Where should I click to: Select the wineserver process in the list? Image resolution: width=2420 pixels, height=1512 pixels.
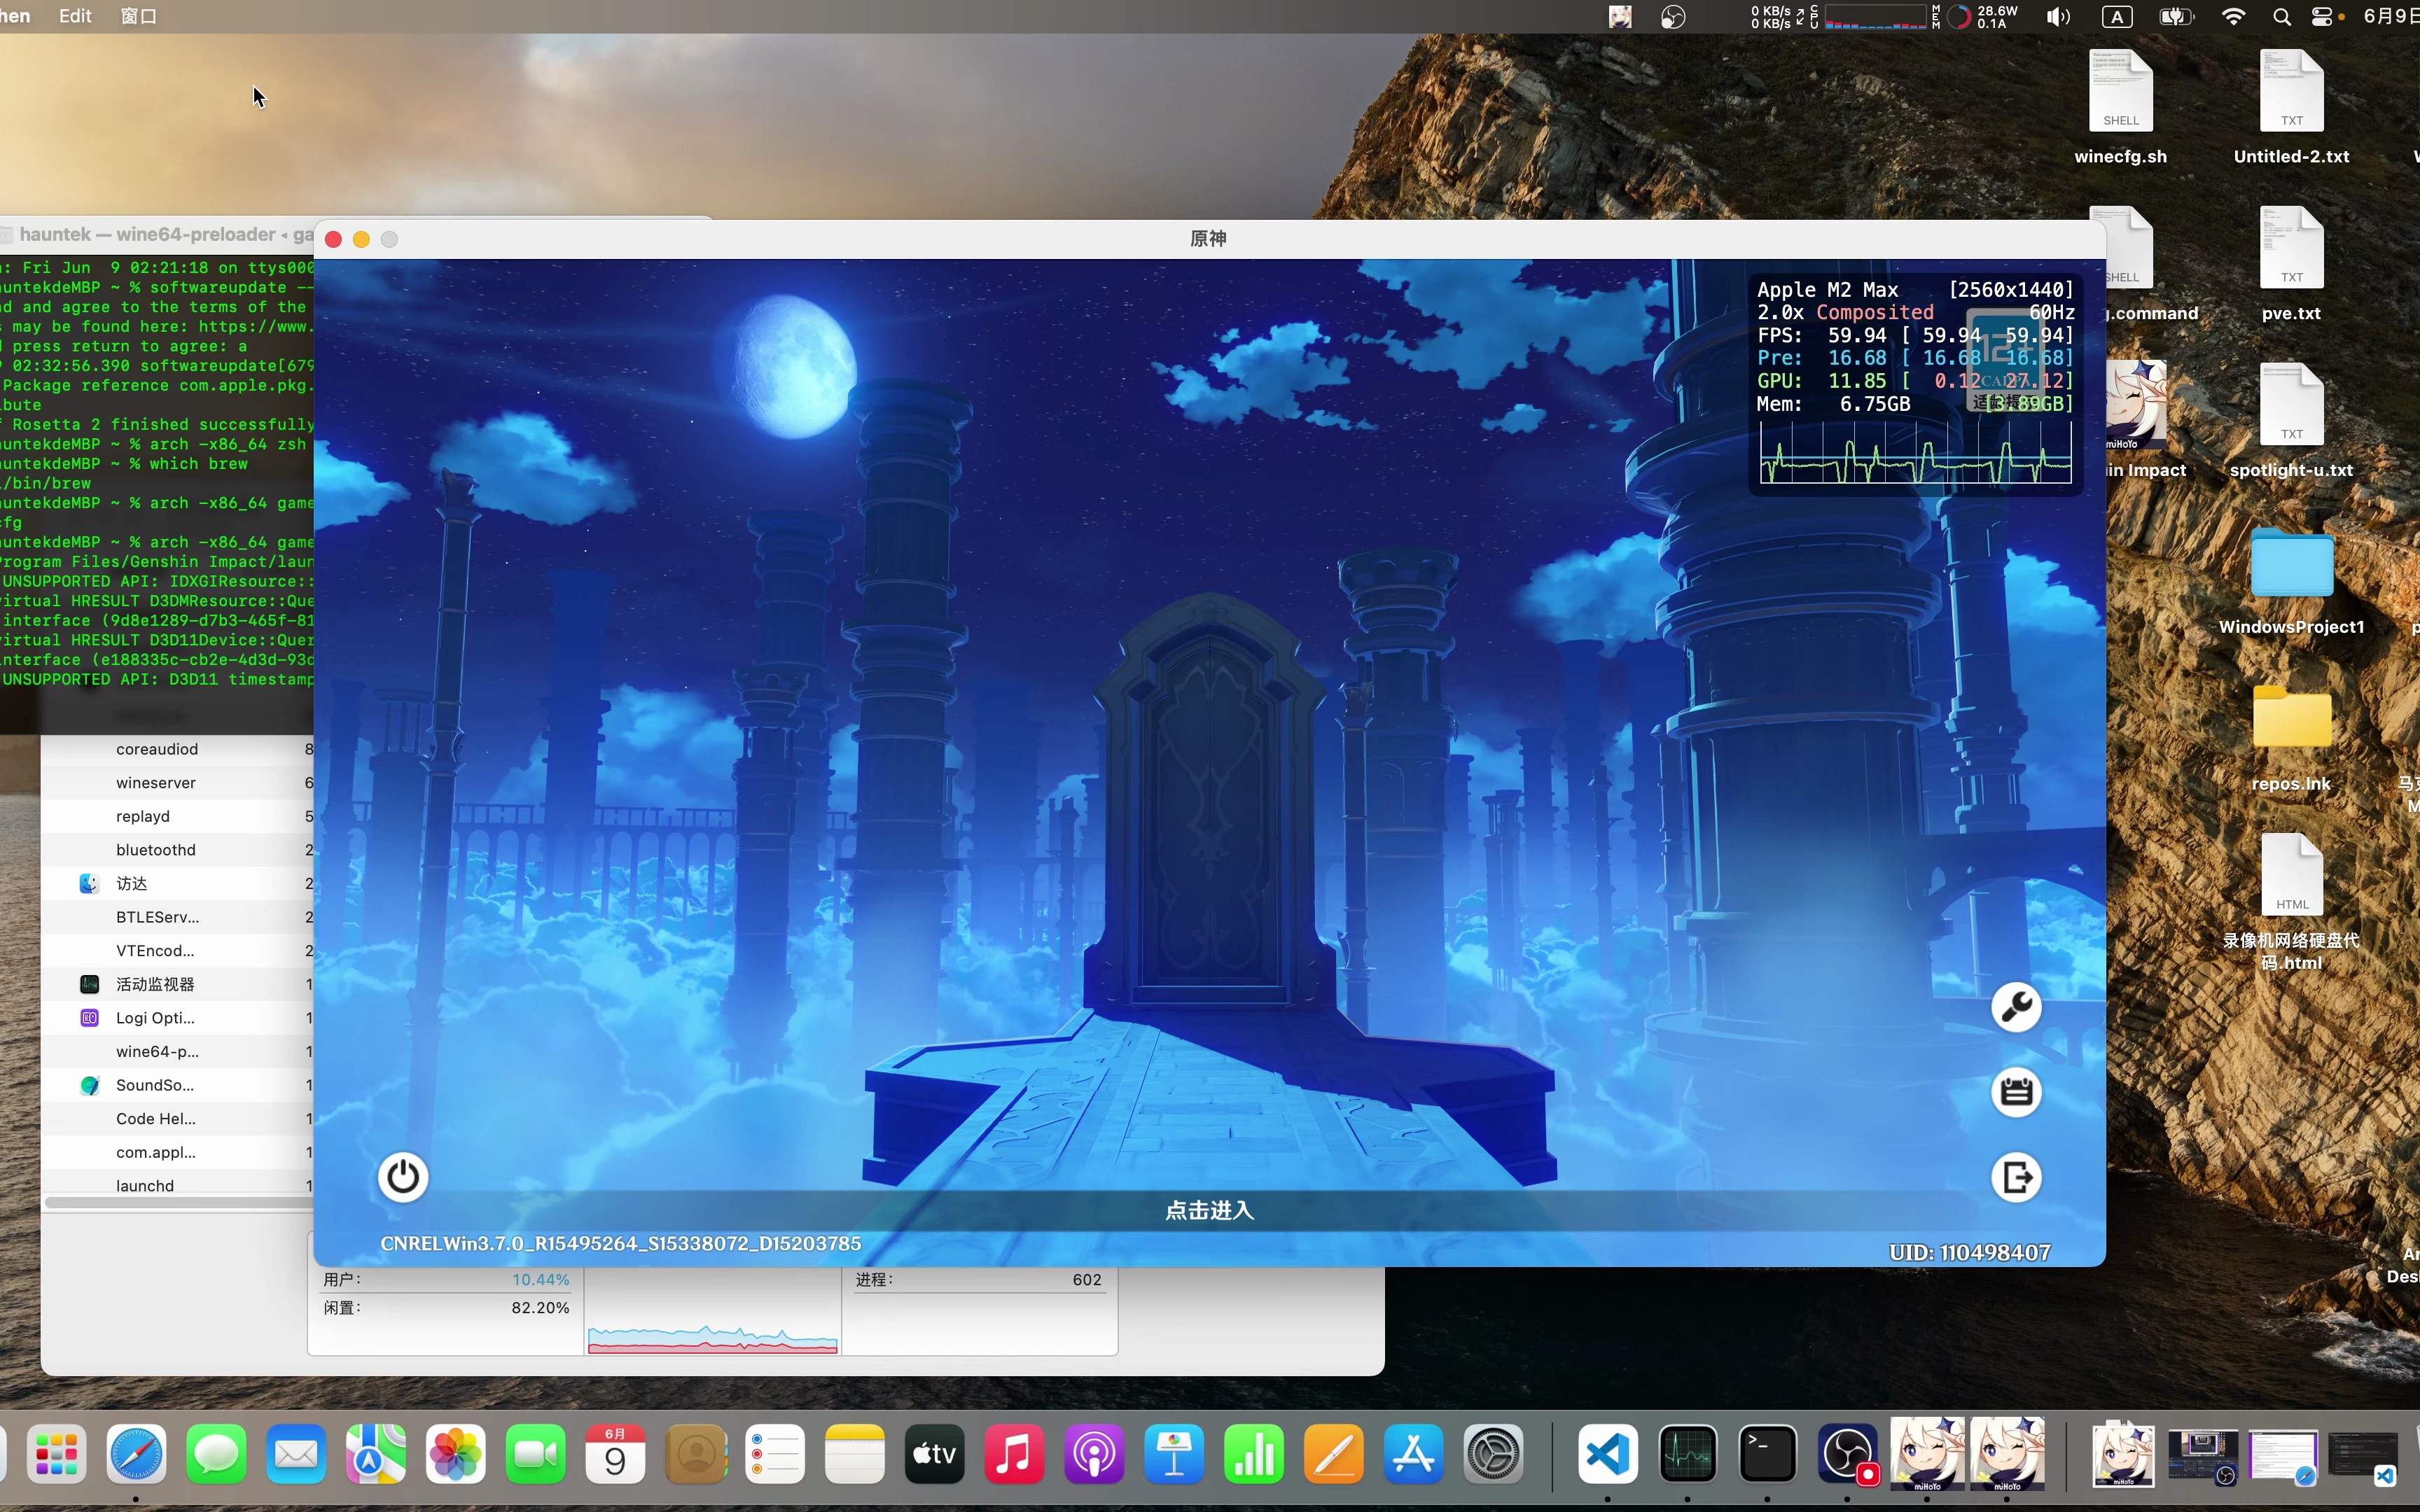tap(157, 782)
